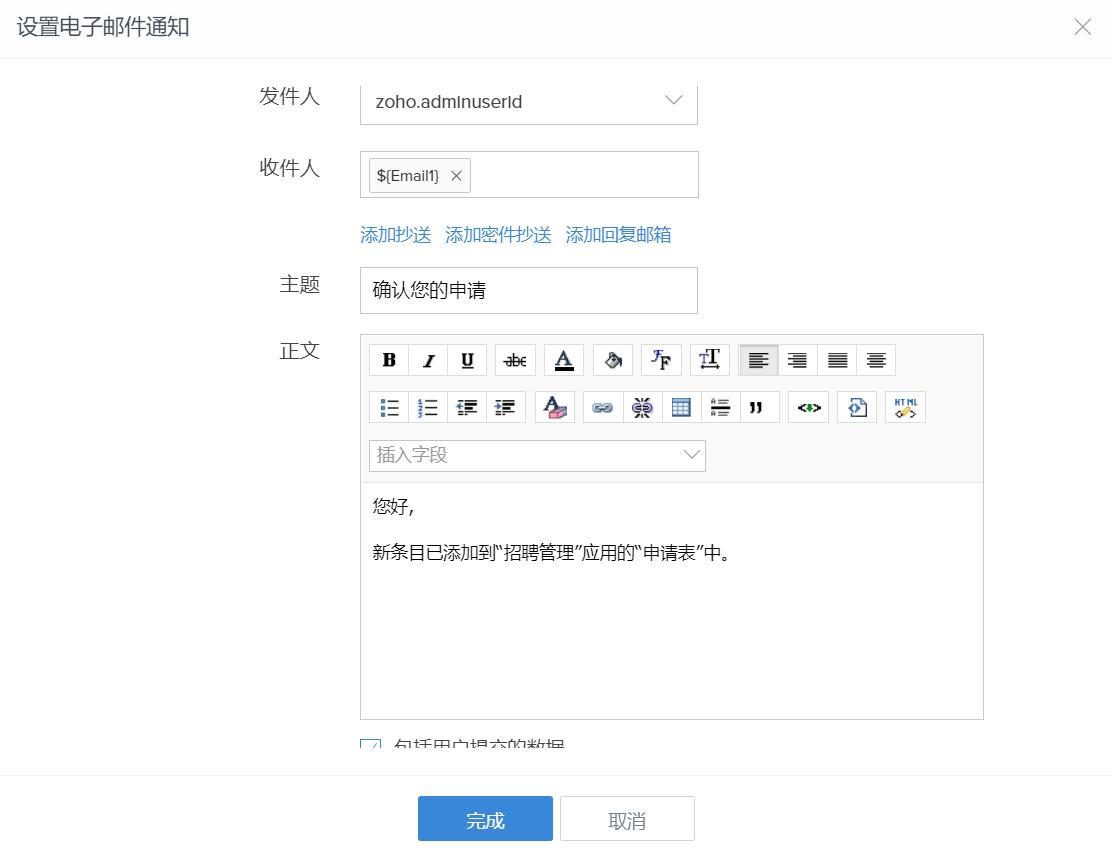Open the 发件人 sender dropdown
This screenshot has height=851, width=1113.
coord(528,102)
